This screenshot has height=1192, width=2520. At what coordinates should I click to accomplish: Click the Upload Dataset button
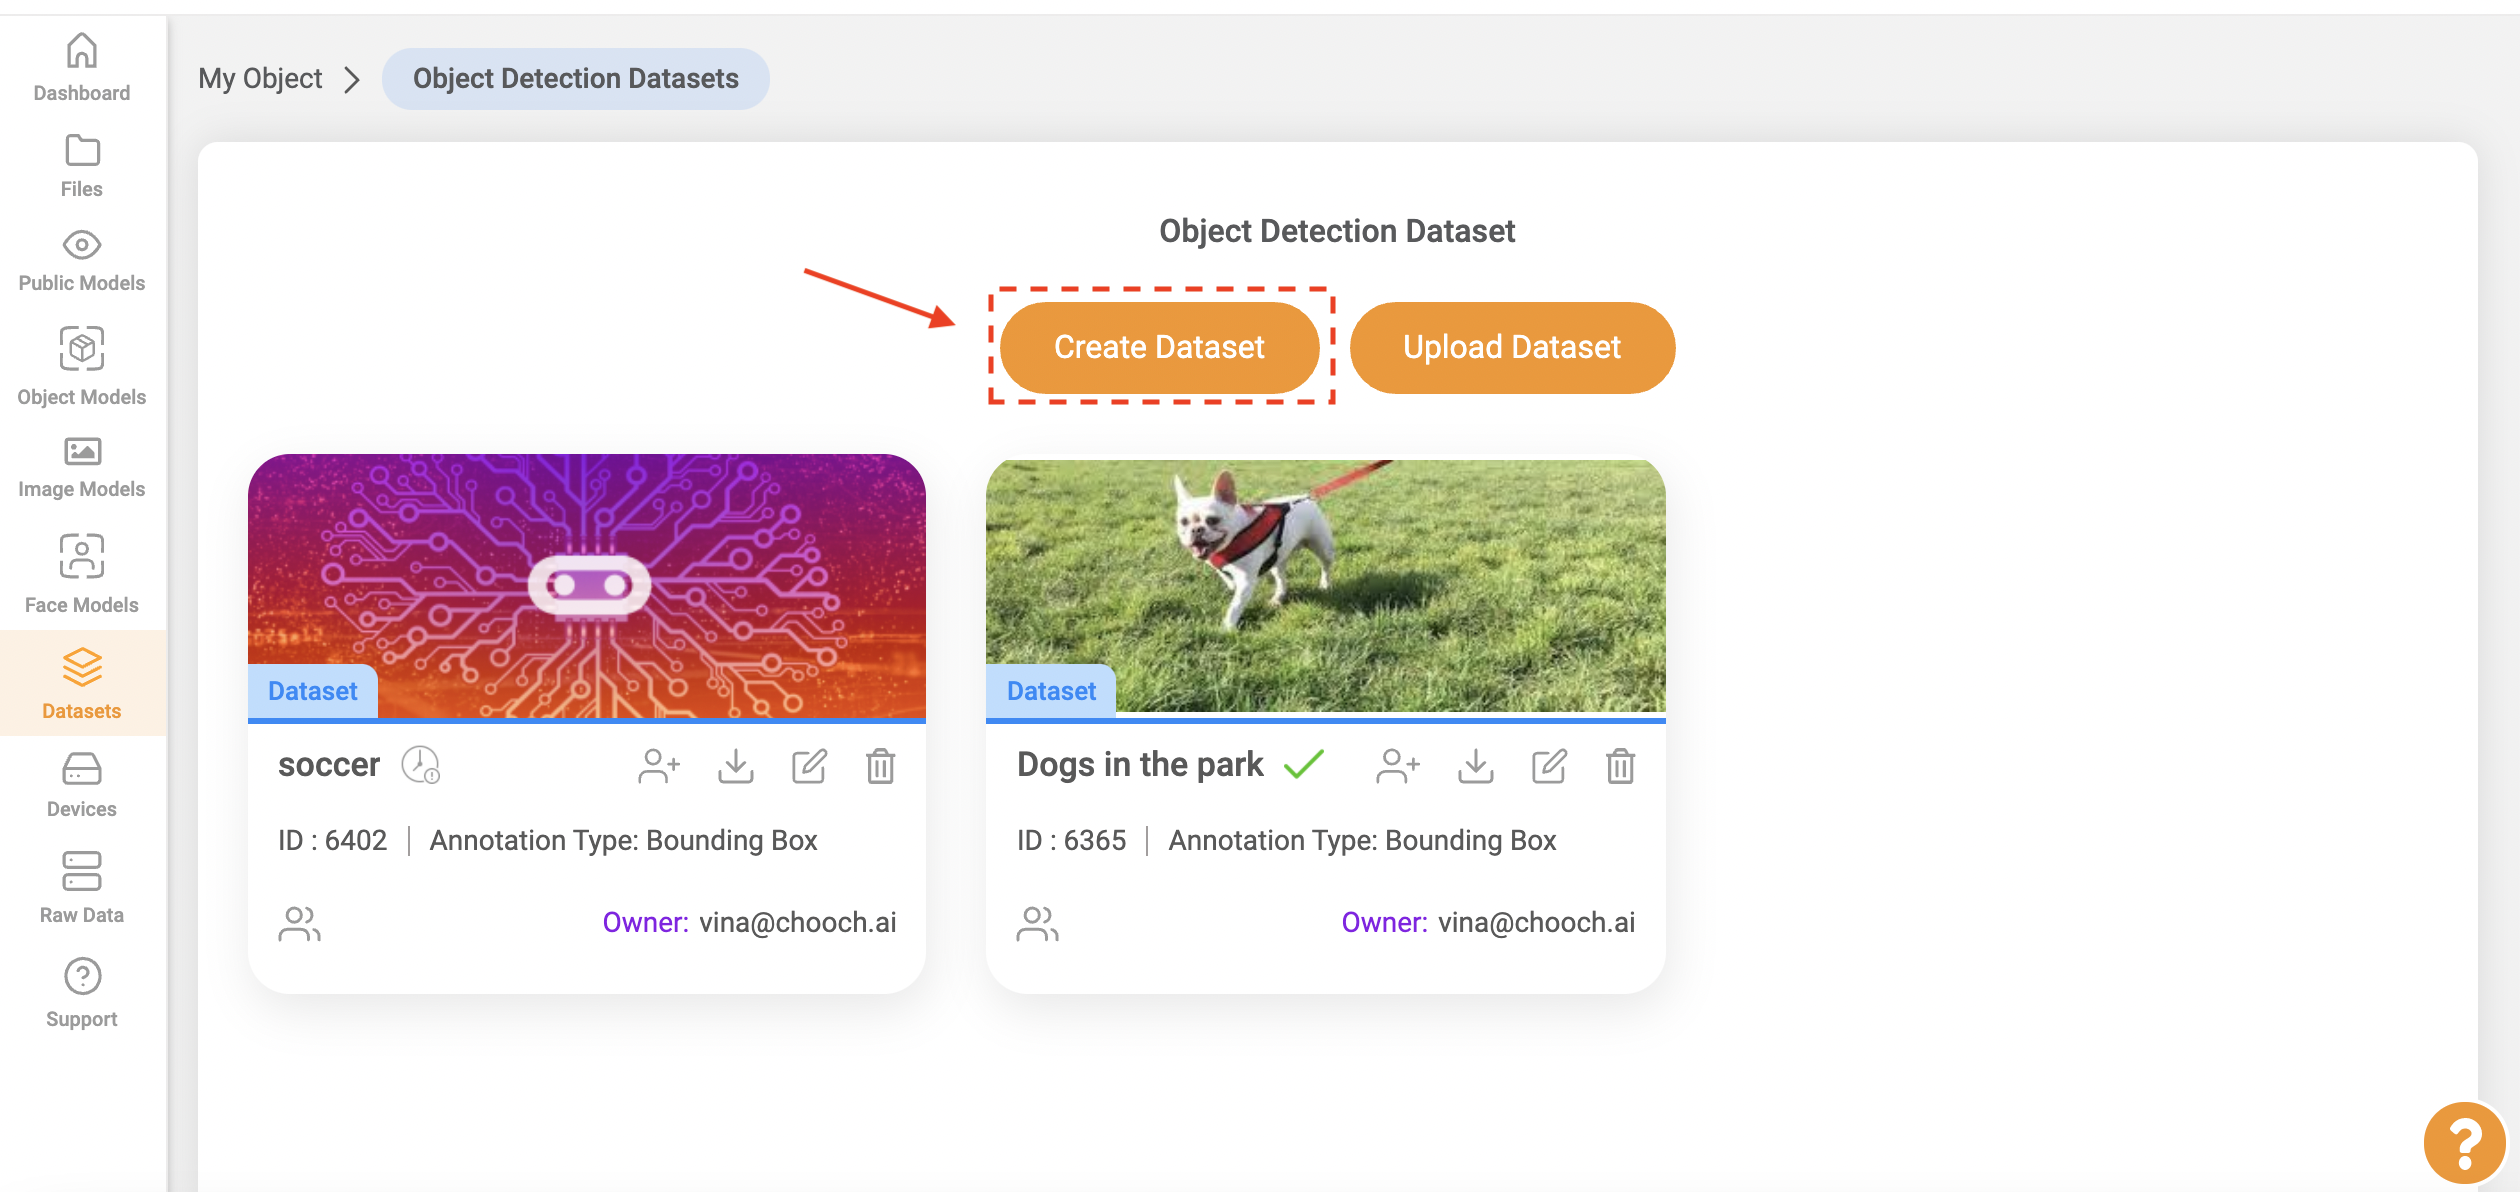click(1511, 347)
